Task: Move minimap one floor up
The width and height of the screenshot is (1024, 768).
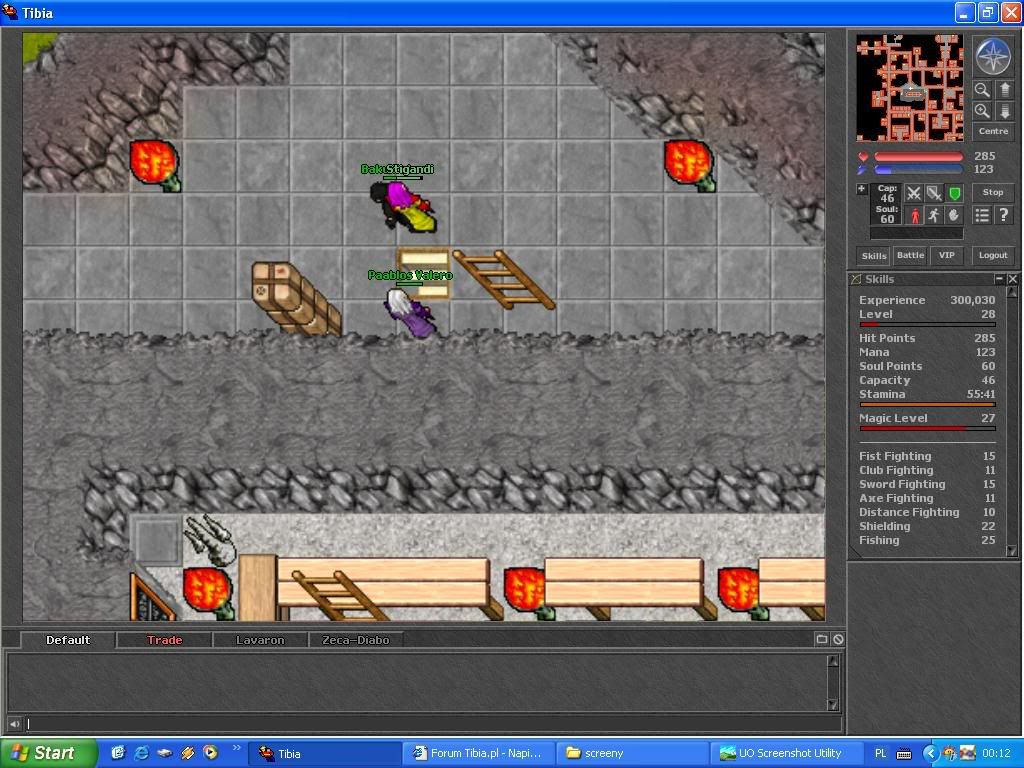Action: coord(1004,90)
